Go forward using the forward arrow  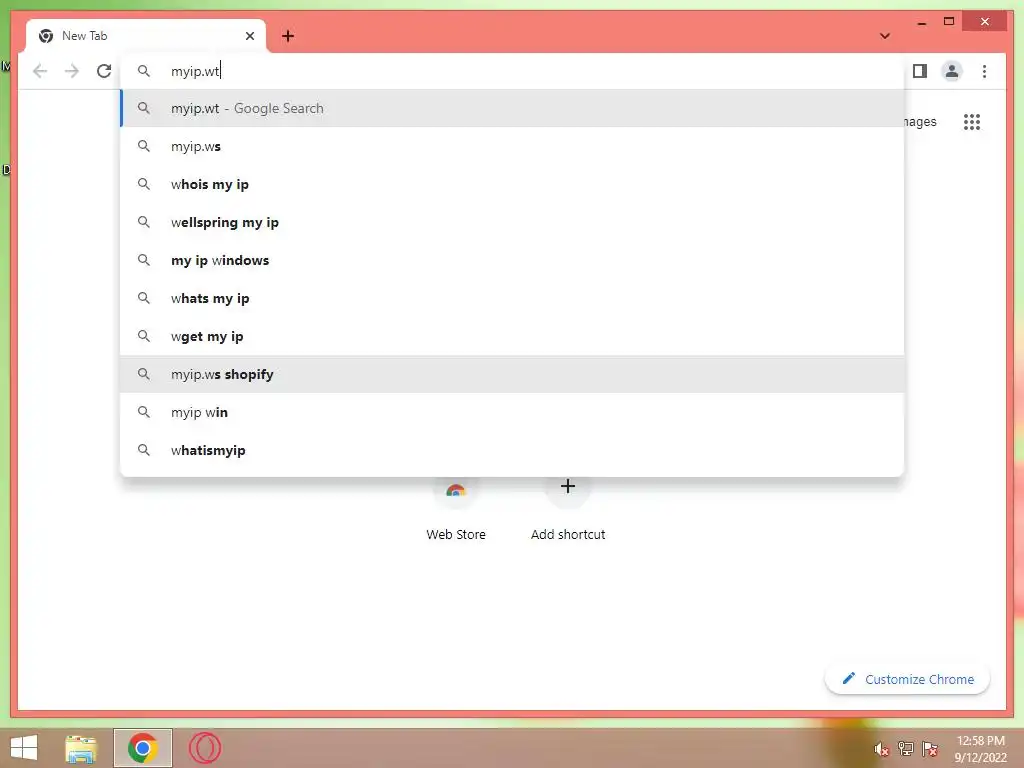[72, 71]
